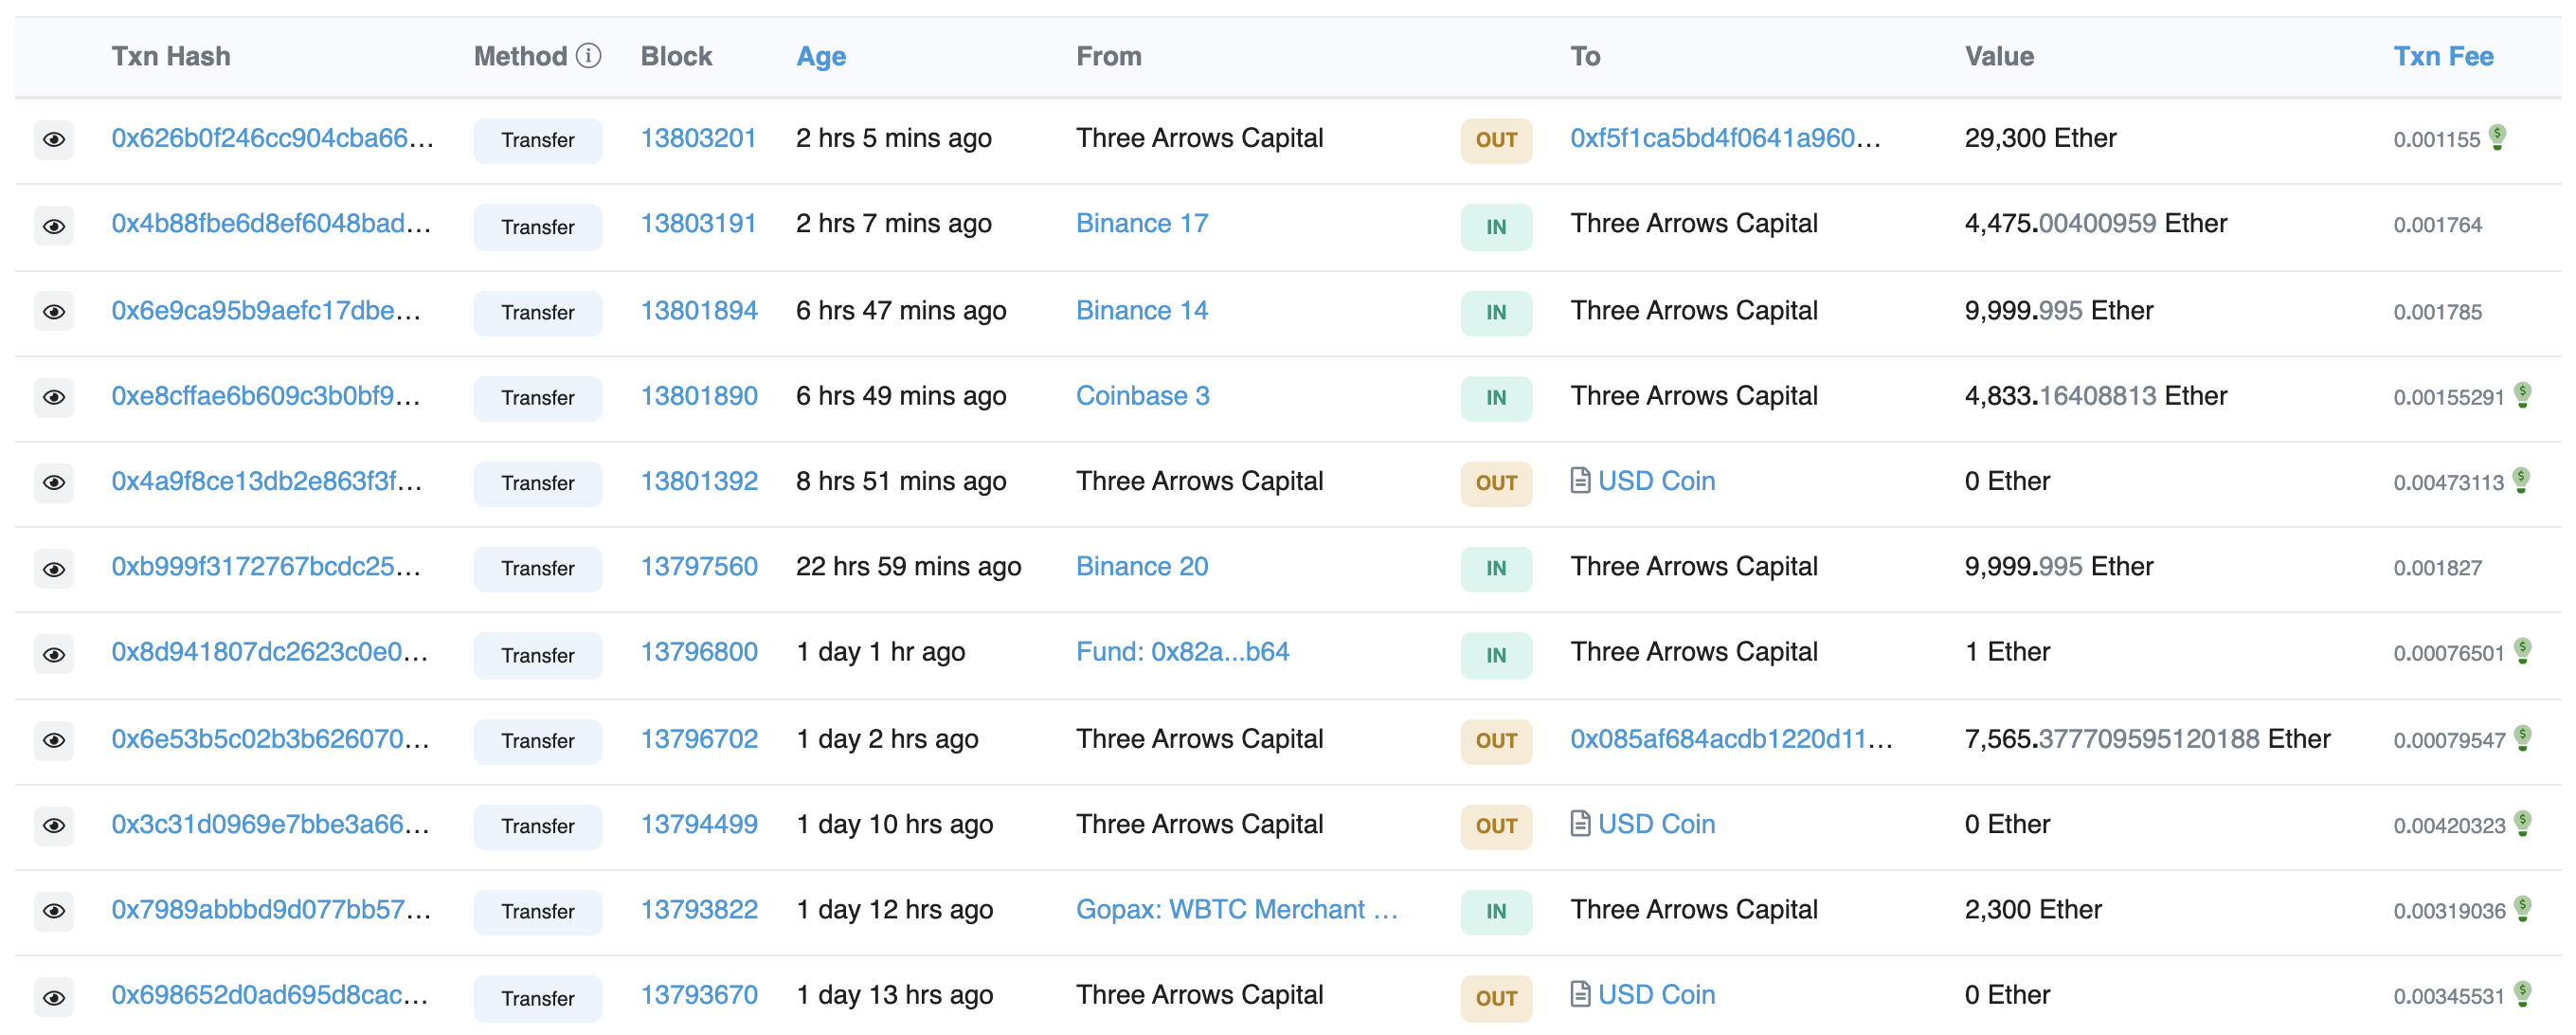Open Gopax: WBTC Merchant address link

click(1235, 909)
